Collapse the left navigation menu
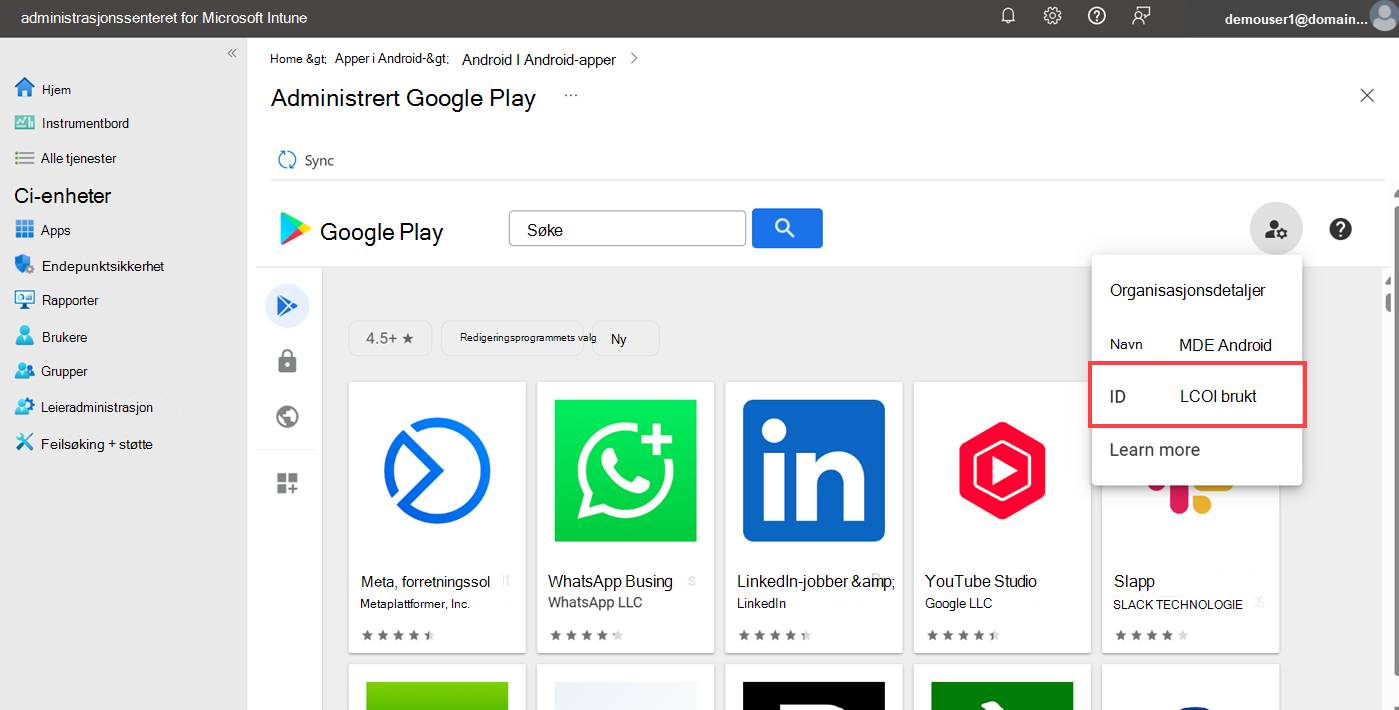The height and width of the screenshot is (710, 1399). (x=231, y=53)
